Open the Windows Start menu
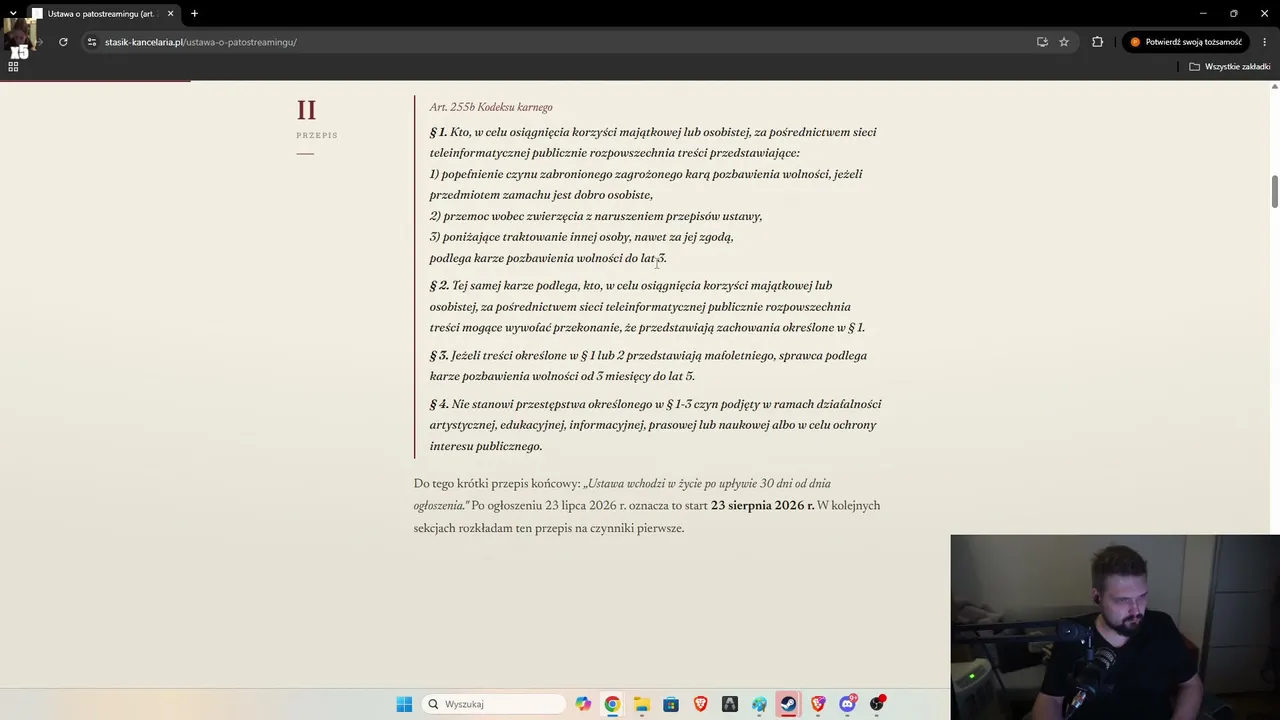 (x=404, y=704)
